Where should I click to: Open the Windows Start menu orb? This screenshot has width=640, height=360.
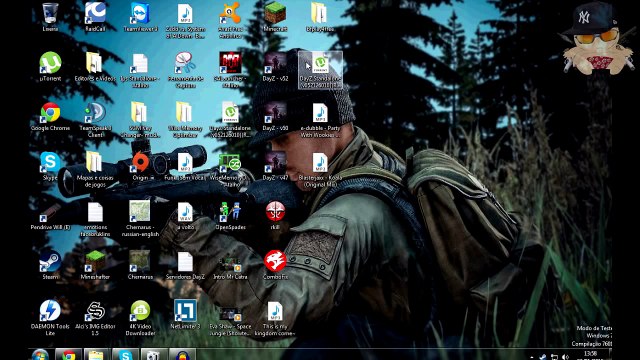point(40,355)
